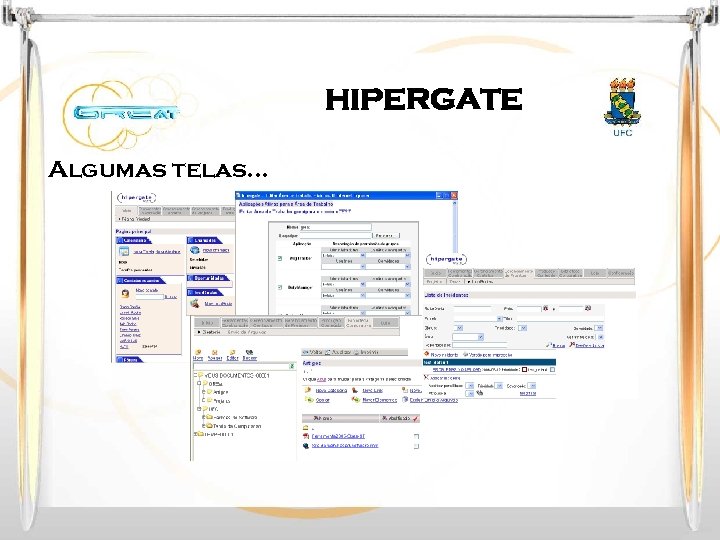This screenshot has height=540, width=720.
Task: Select the first gray tab of the documents window
Action: 207,323
